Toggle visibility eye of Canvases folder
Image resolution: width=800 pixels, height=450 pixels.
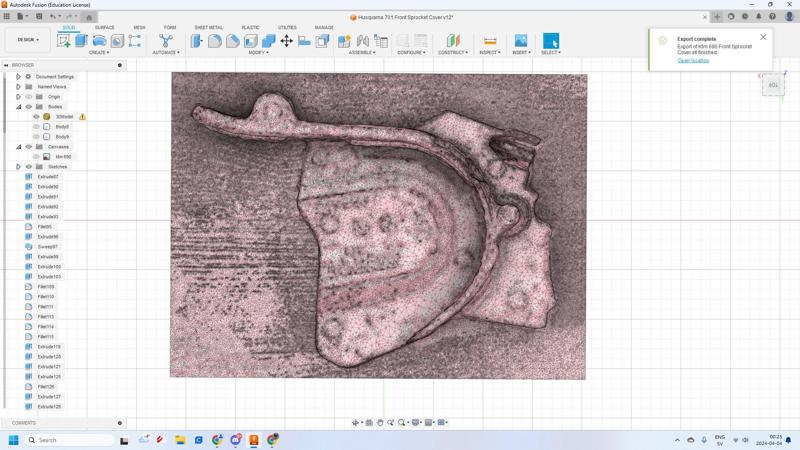click(29, 146)
